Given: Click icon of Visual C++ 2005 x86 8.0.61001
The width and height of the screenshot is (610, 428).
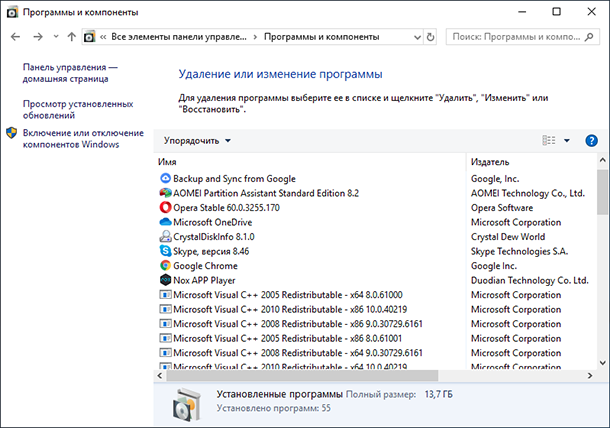Looking at the screenshot, I should [x=165, y=338].
